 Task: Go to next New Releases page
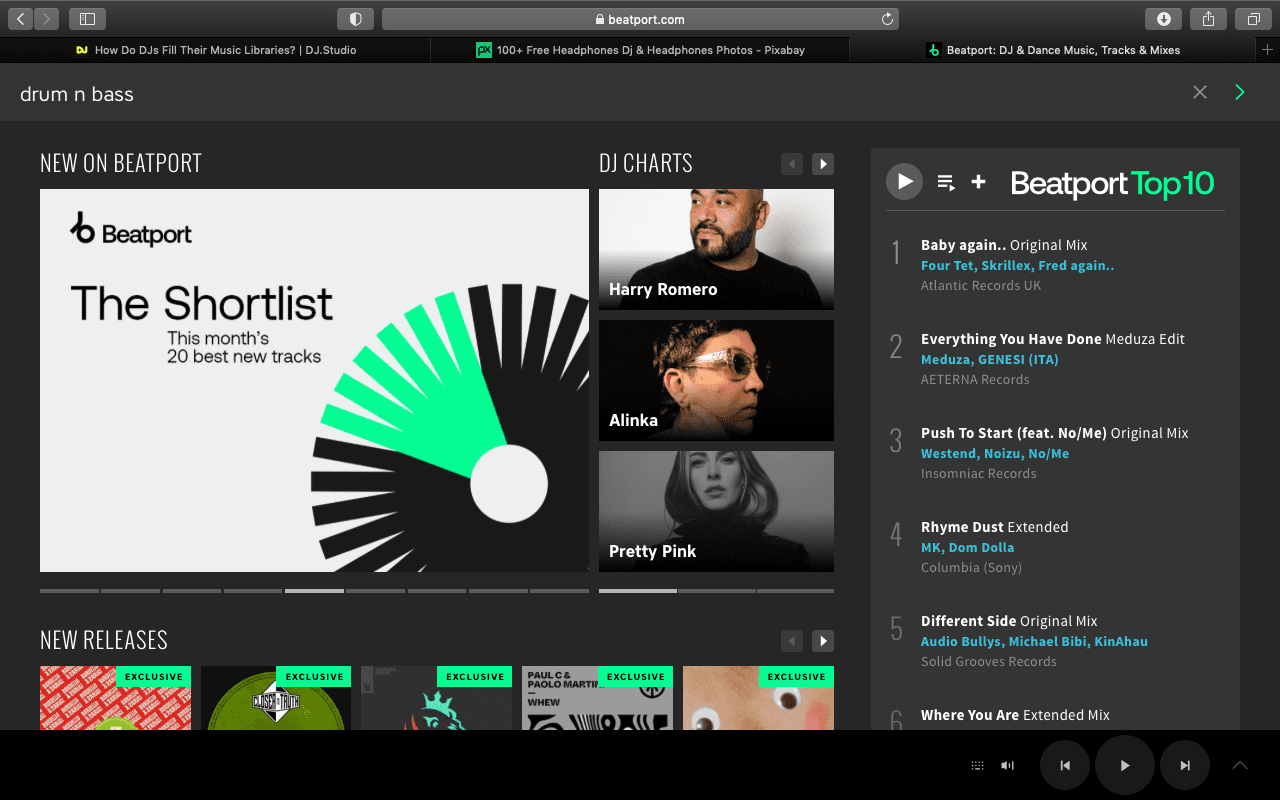[x=823, y=641]
